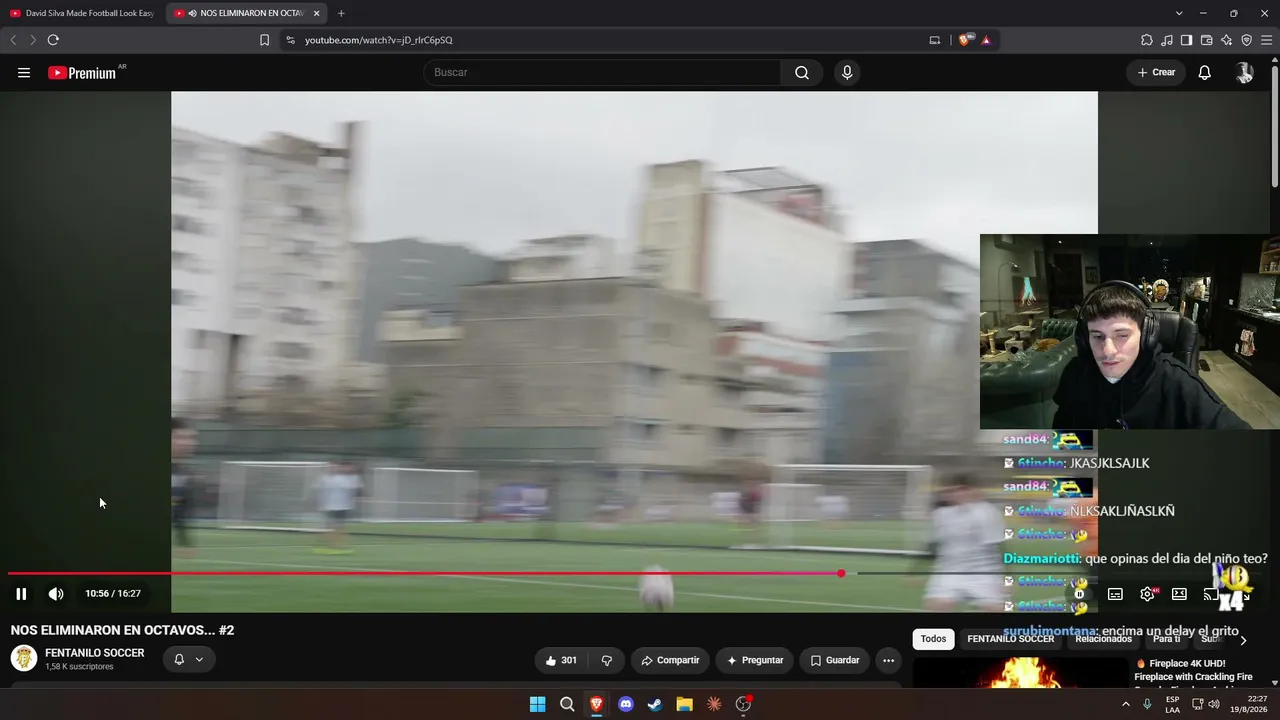
Task: Open the Leo AI sparkle icon
Action: [x=1227, y=40]
